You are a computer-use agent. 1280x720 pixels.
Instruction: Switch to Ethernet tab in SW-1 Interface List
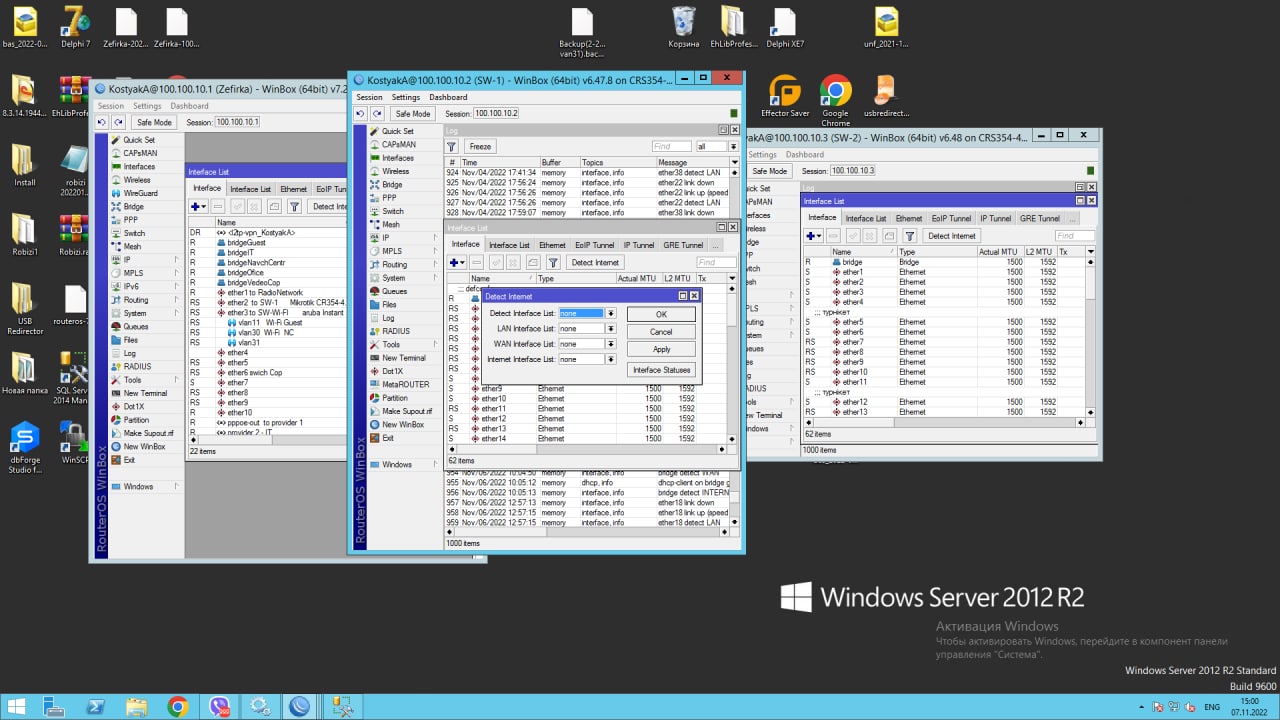point(552,245)
